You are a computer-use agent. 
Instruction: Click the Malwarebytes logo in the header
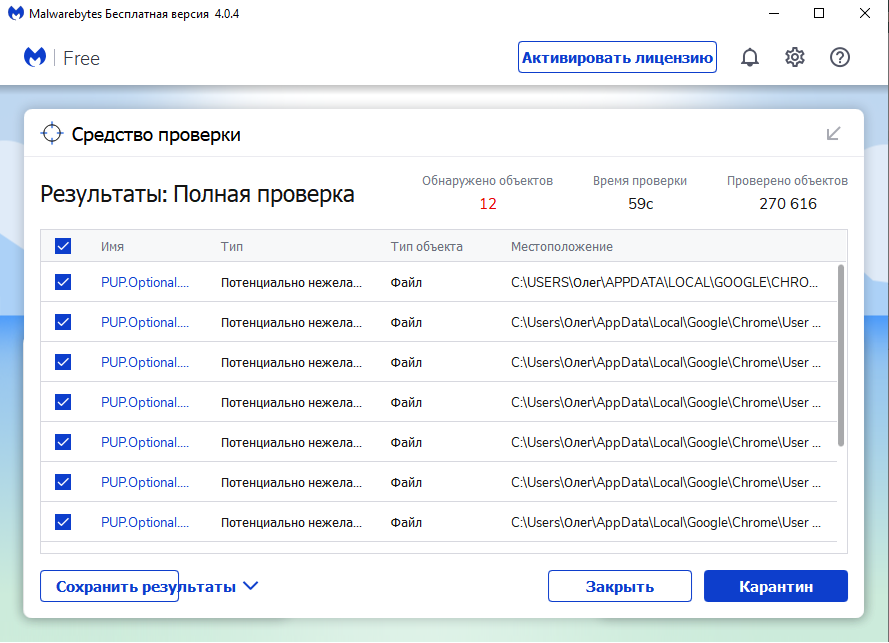coord(36,58)
